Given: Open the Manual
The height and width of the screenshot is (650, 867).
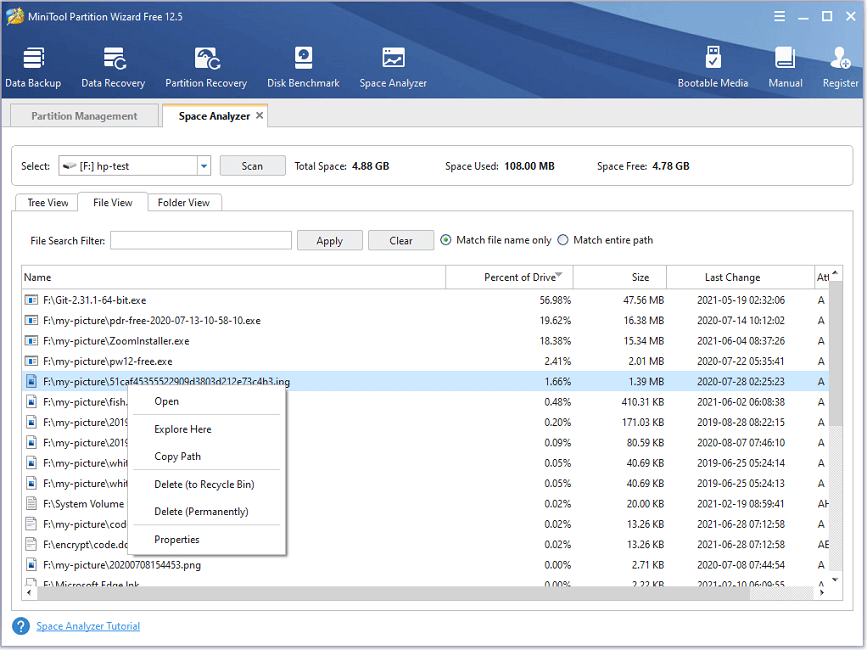Looking at the screenshot, I should [785, 67].
